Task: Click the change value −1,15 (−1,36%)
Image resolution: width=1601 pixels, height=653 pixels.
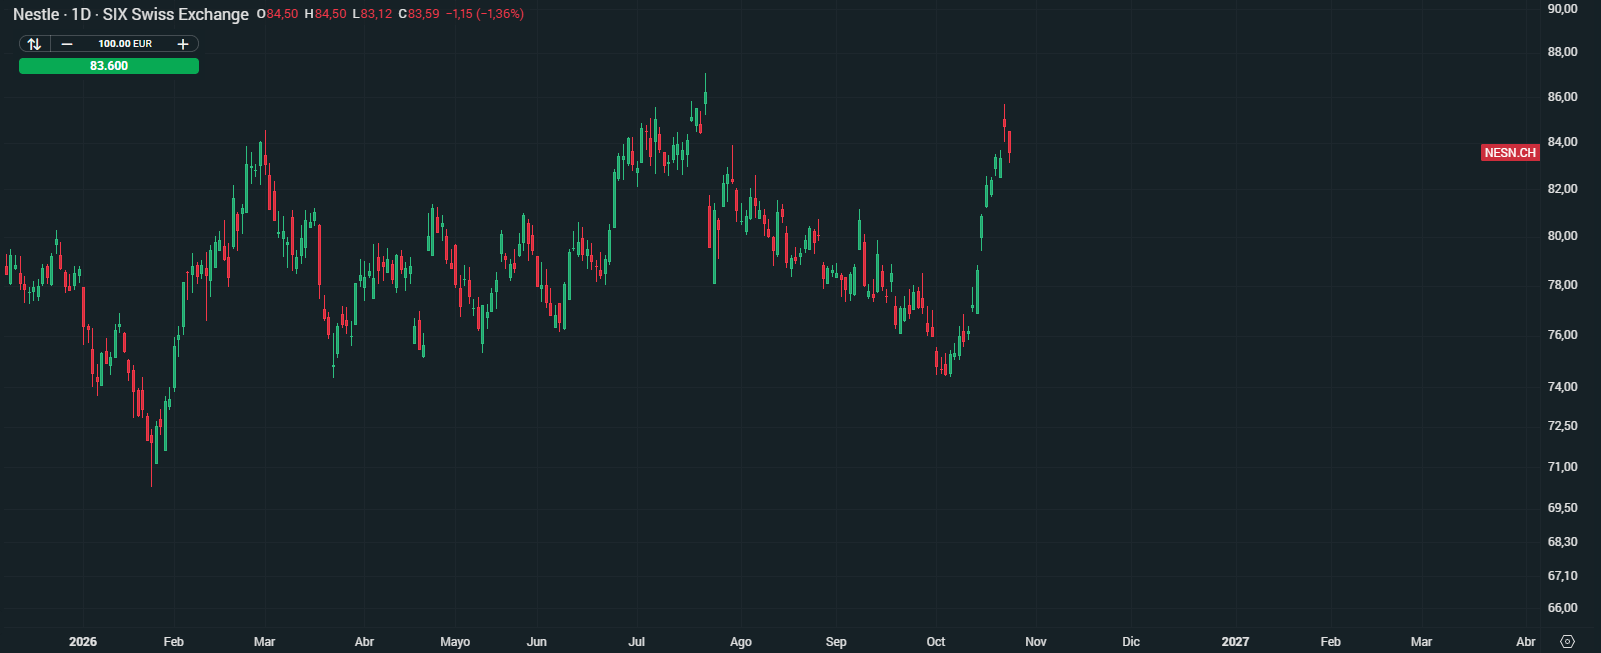Action: pos(485,14)
